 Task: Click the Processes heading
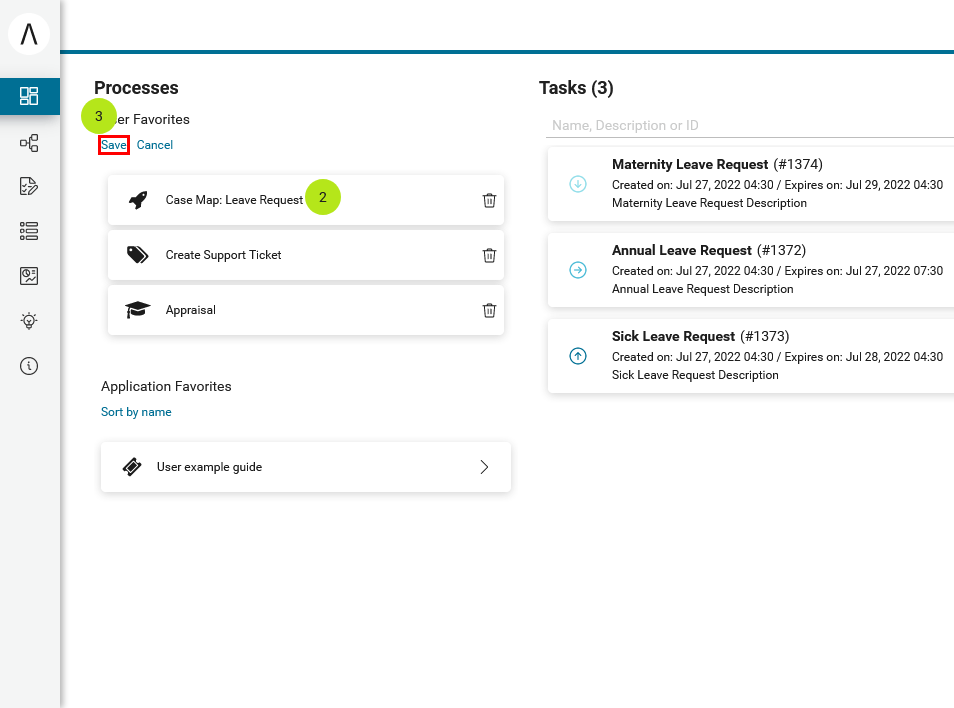click(x=136, y=88)
